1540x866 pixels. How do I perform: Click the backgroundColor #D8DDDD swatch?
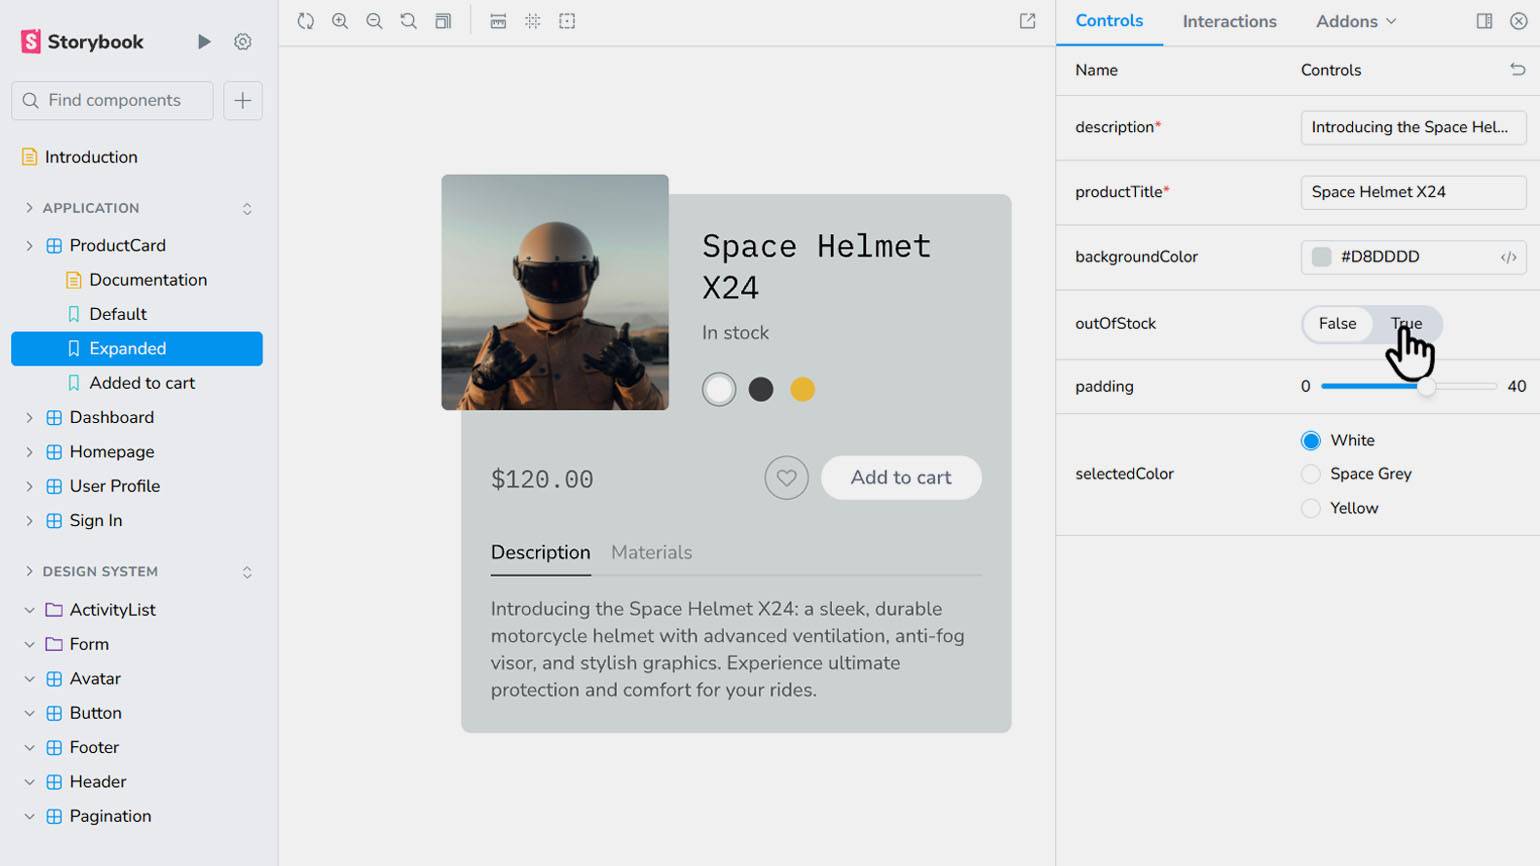click(x=1321, y=257)
